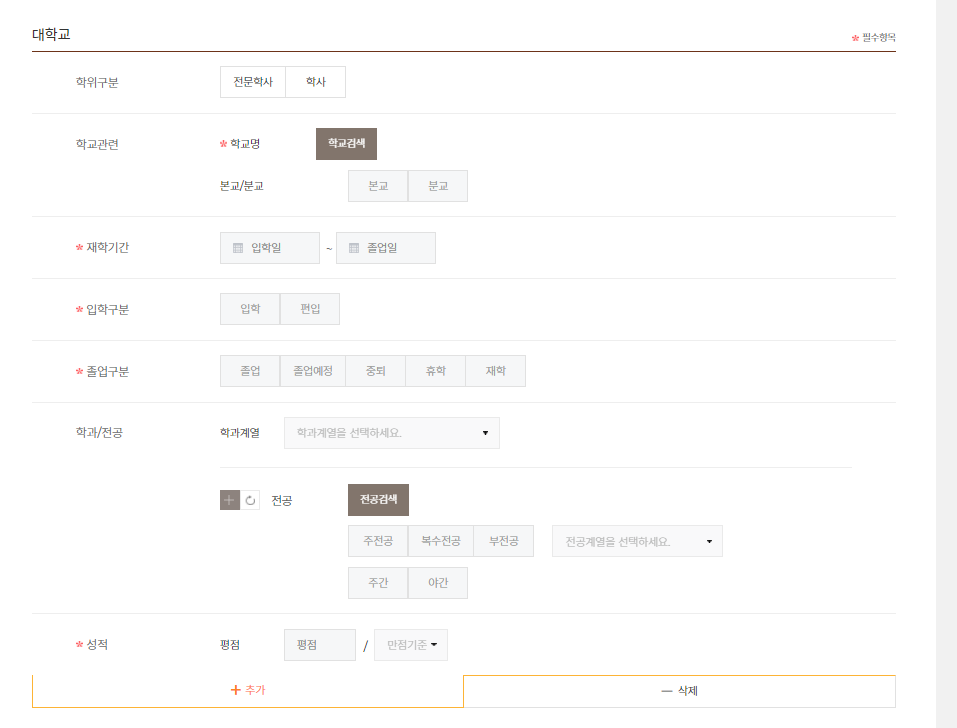Click the 평점 input field
Viewport: 957px width, 728px height.
[x=320, y=645]
